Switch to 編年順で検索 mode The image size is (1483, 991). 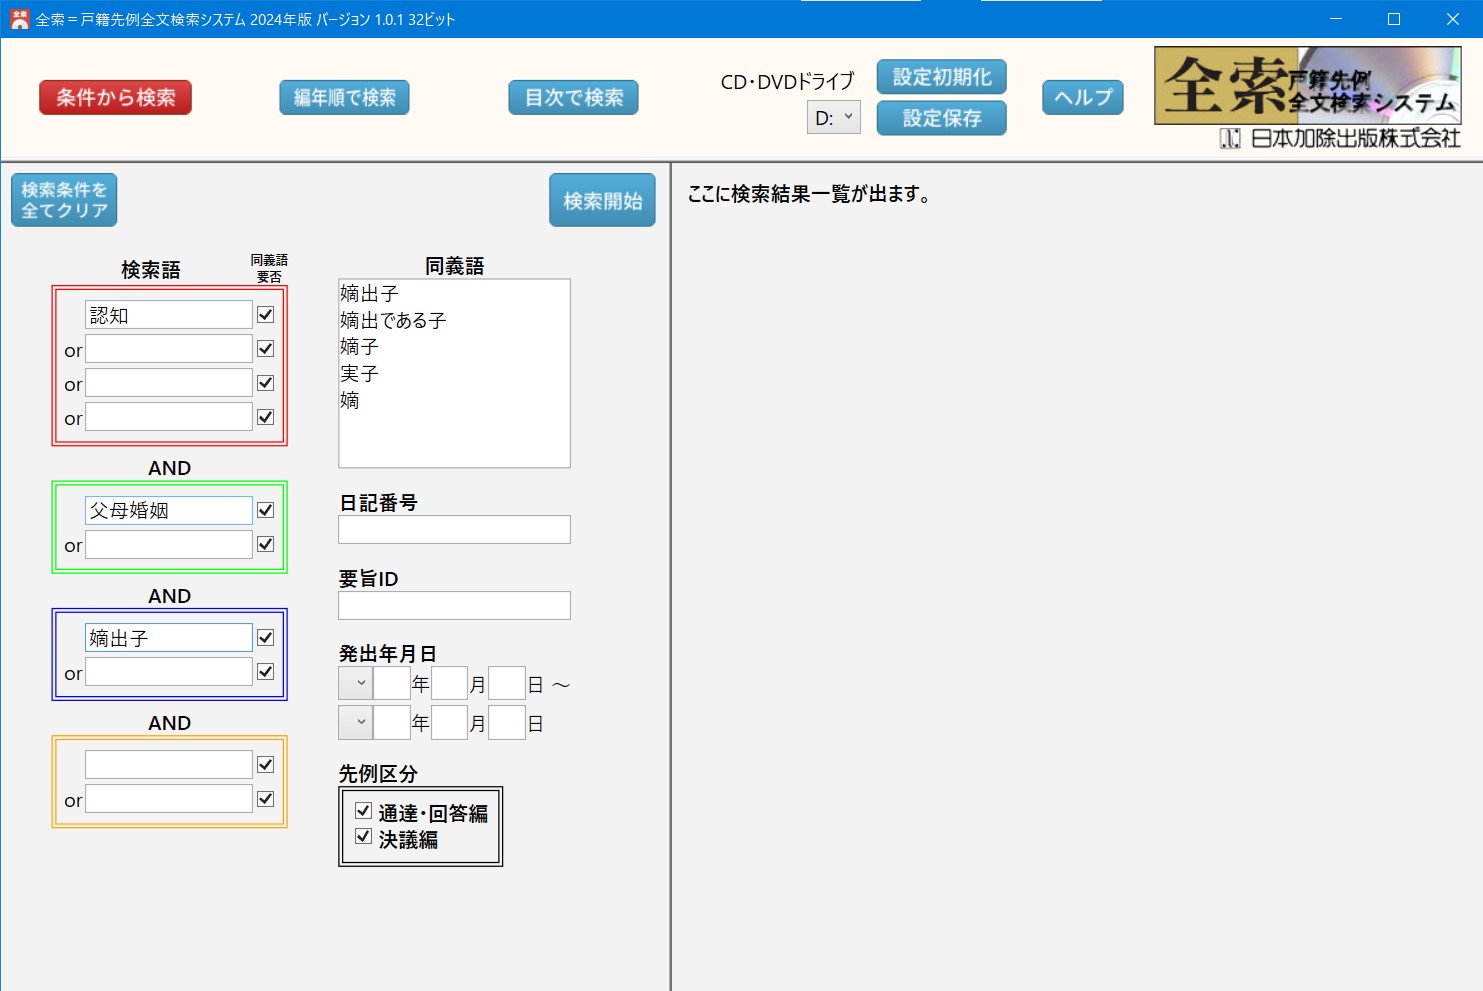(x=344, y=98)
